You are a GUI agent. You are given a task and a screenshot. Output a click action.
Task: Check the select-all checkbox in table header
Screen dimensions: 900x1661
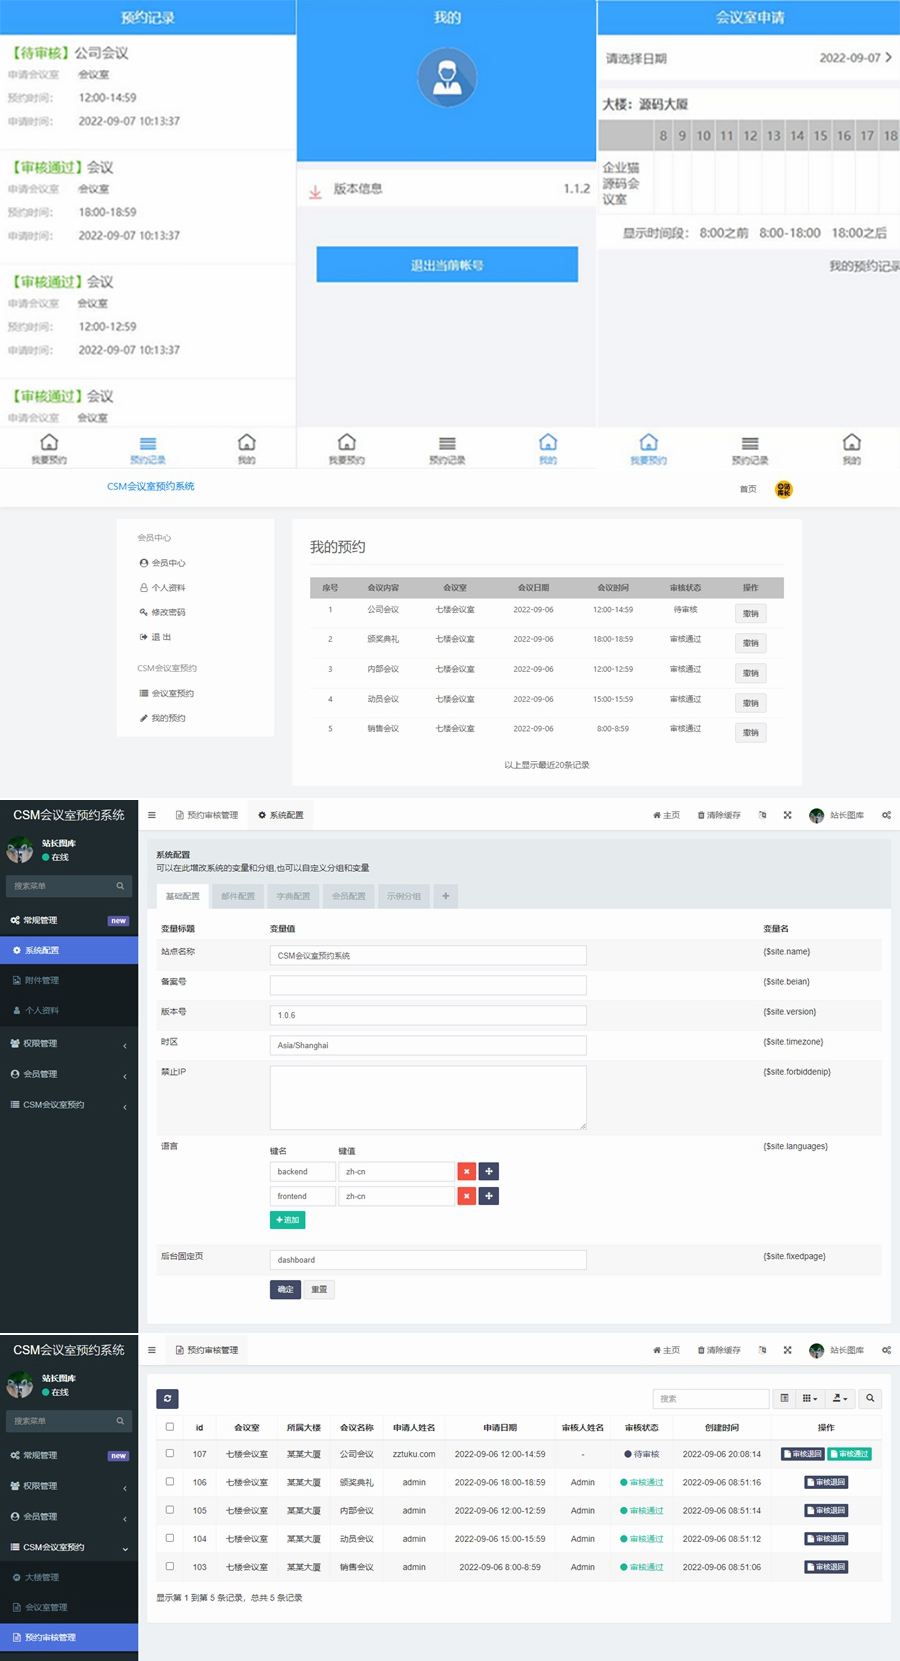point(170,1427)
